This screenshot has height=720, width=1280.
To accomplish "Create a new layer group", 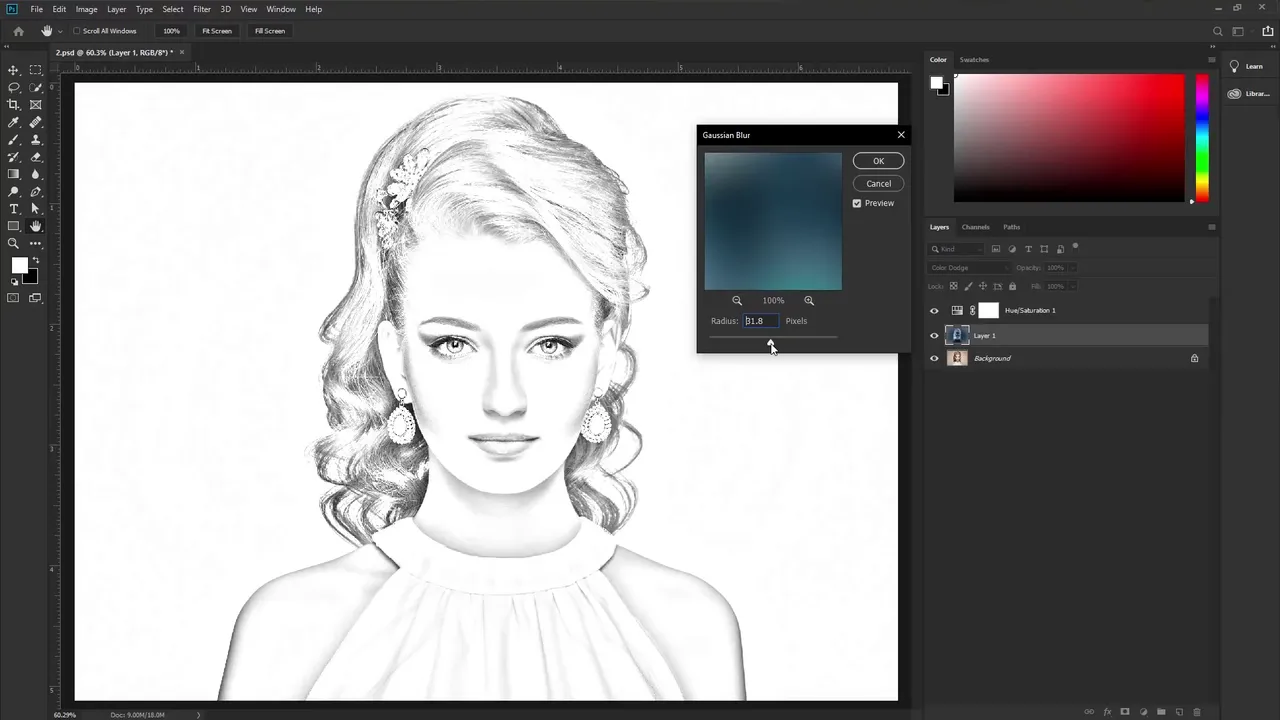I will pyautogui.click(x=1161, y=712).
